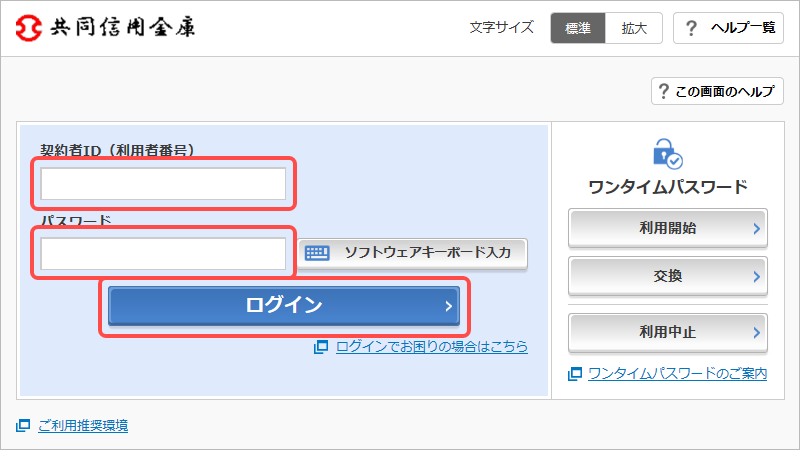Click the question mark icon in ヘルプ一覧
The width and height of the screenshot is (800, 450).
(x=691, y=28)
